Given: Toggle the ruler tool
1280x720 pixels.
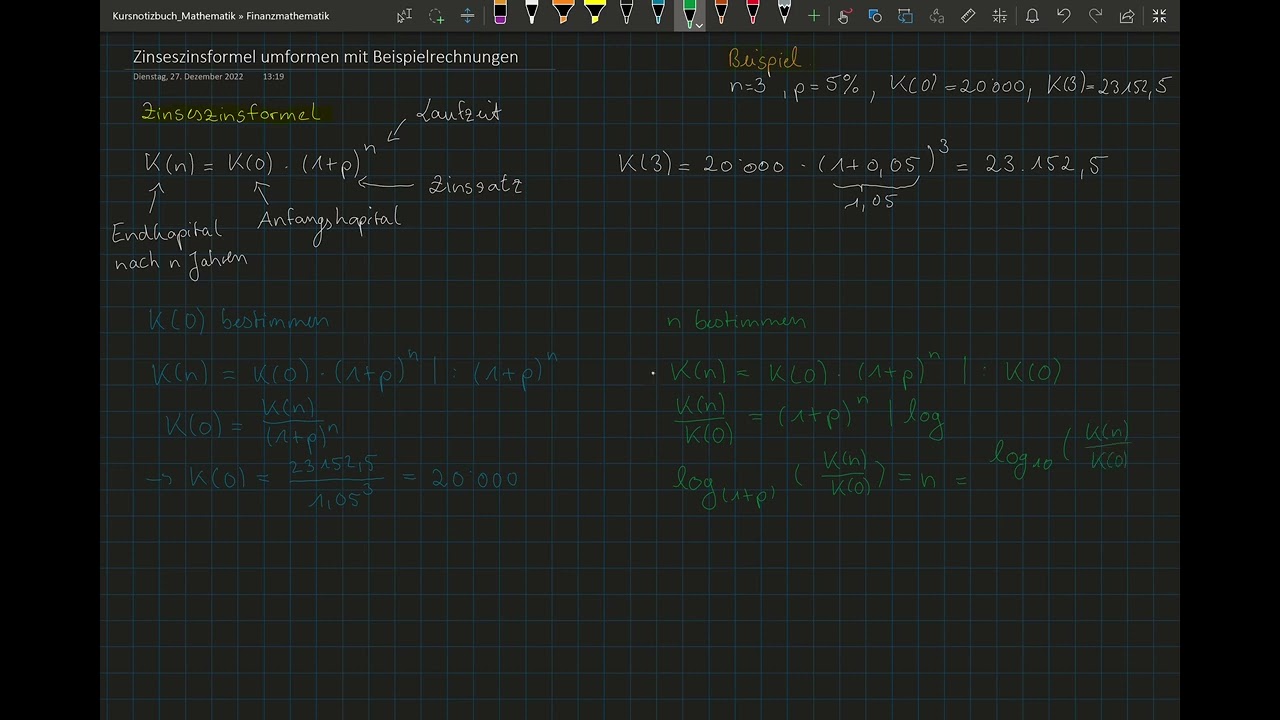Looking at the screenshot, I should [x=968, y=16].
